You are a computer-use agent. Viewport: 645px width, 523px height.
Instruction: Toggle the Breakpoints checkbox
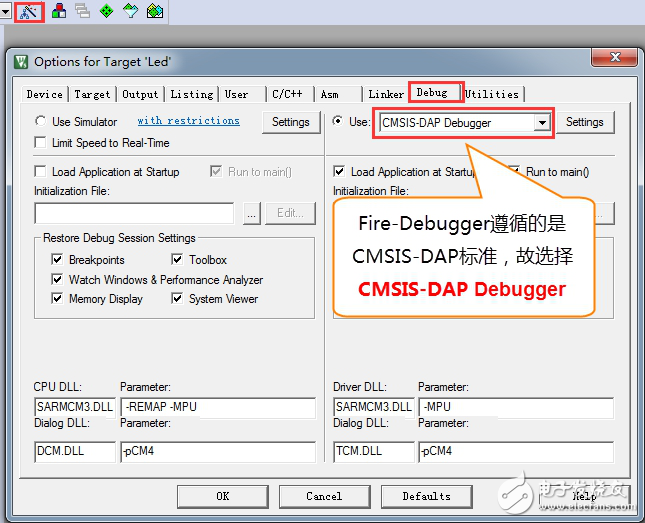(58, 260)
